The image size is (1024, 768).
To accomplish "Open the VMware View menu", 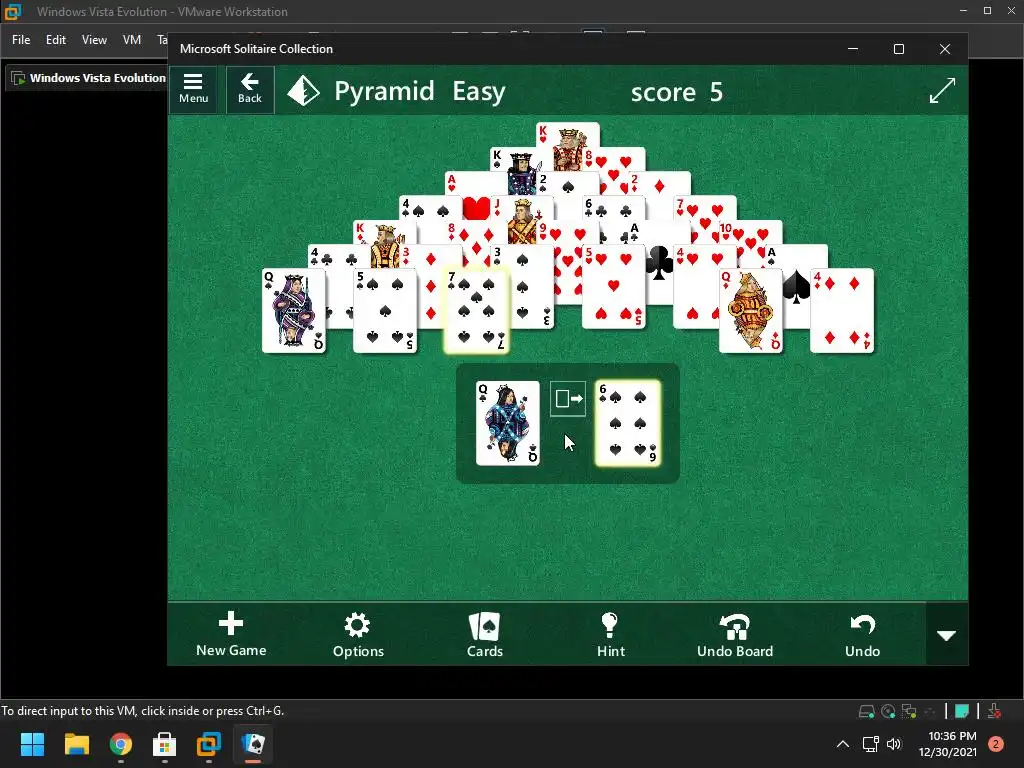I will point(94,40).
